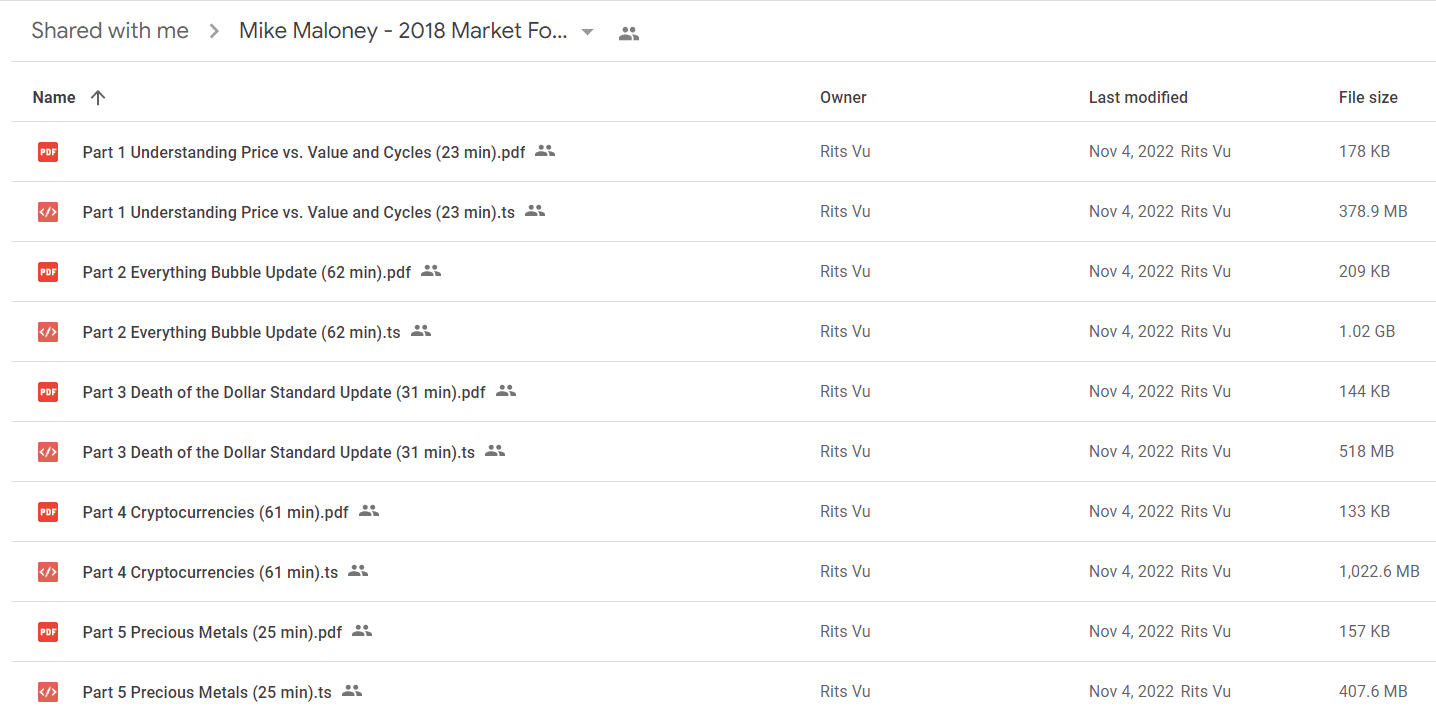1436x713 pixels.
Task: Go back to Shared with me
Action: [110, 31]
